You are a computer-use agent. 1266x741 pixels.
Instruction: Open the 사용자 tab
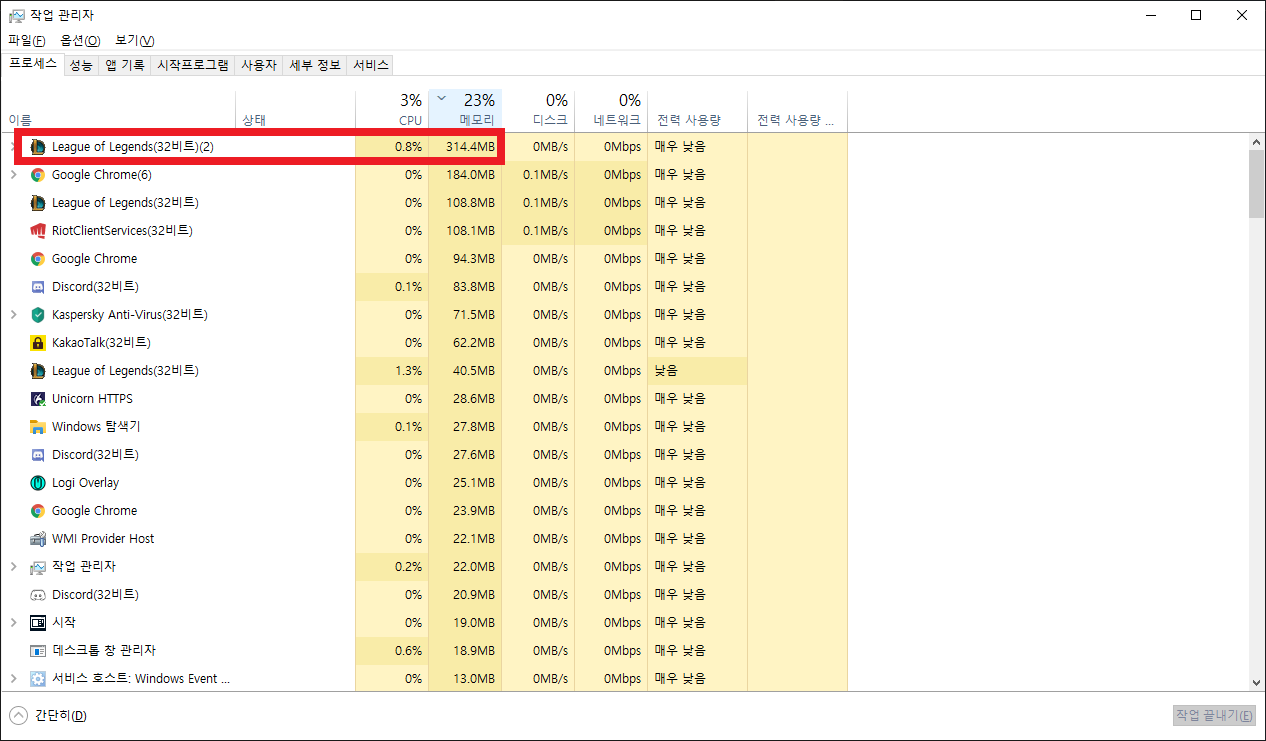coord(259,65)
